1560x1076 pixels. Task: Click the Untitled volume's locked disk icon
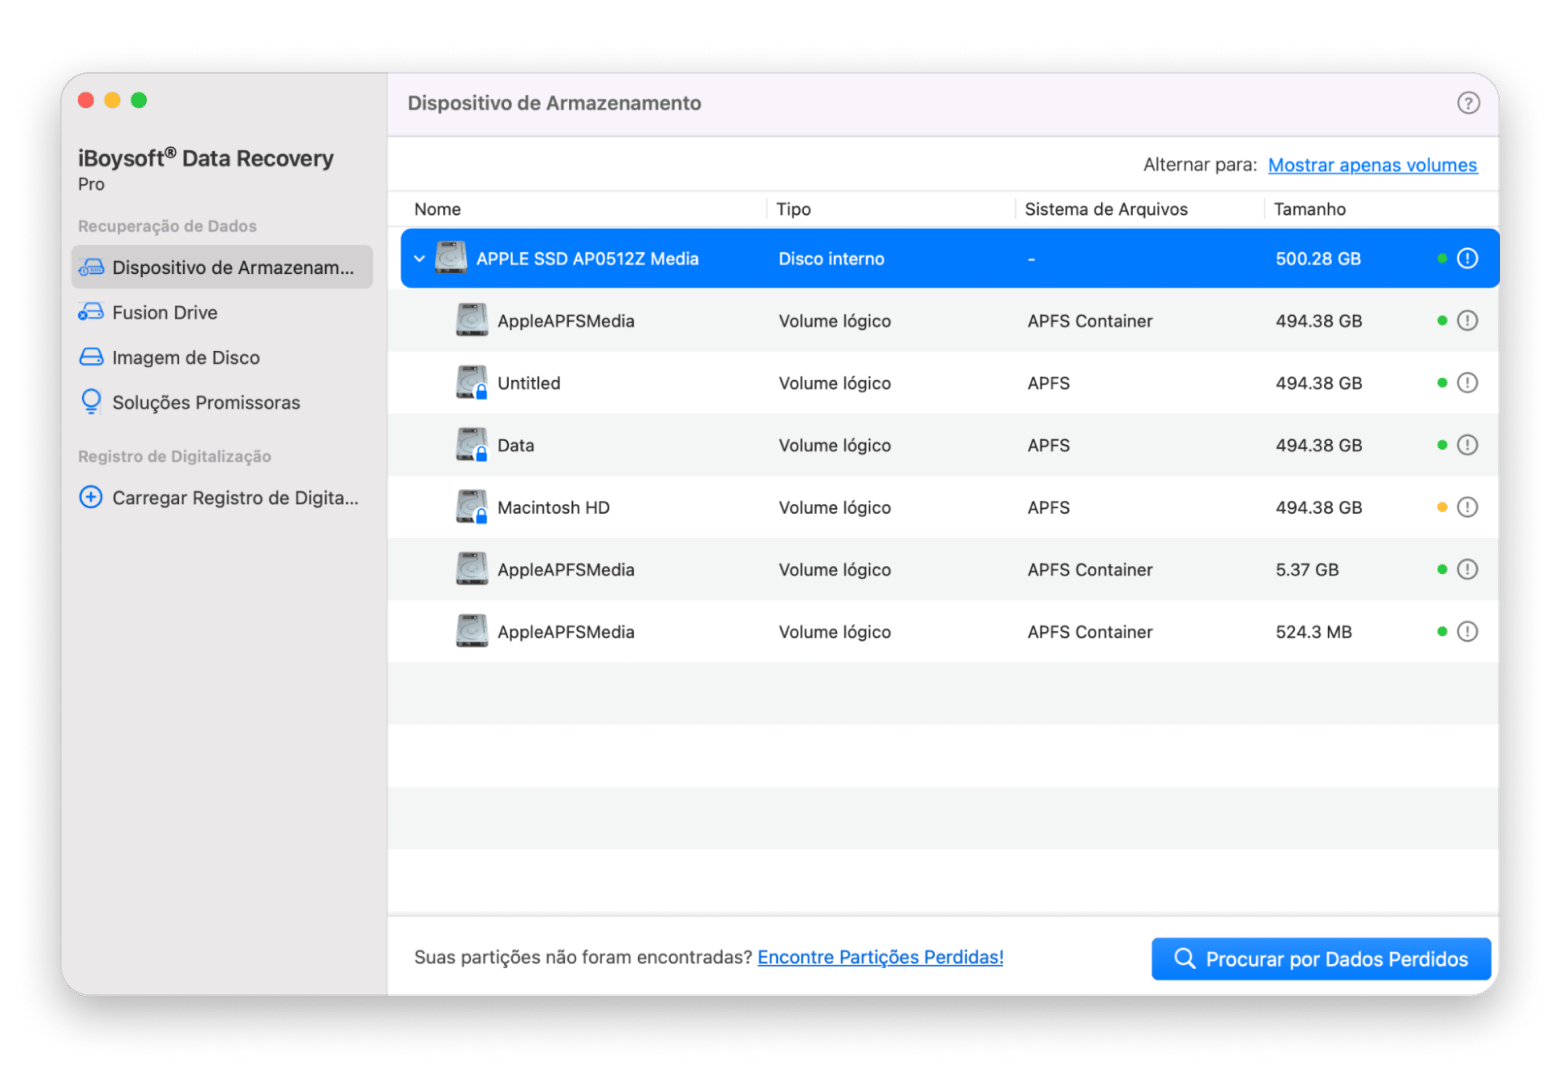[x=472, y=382]
